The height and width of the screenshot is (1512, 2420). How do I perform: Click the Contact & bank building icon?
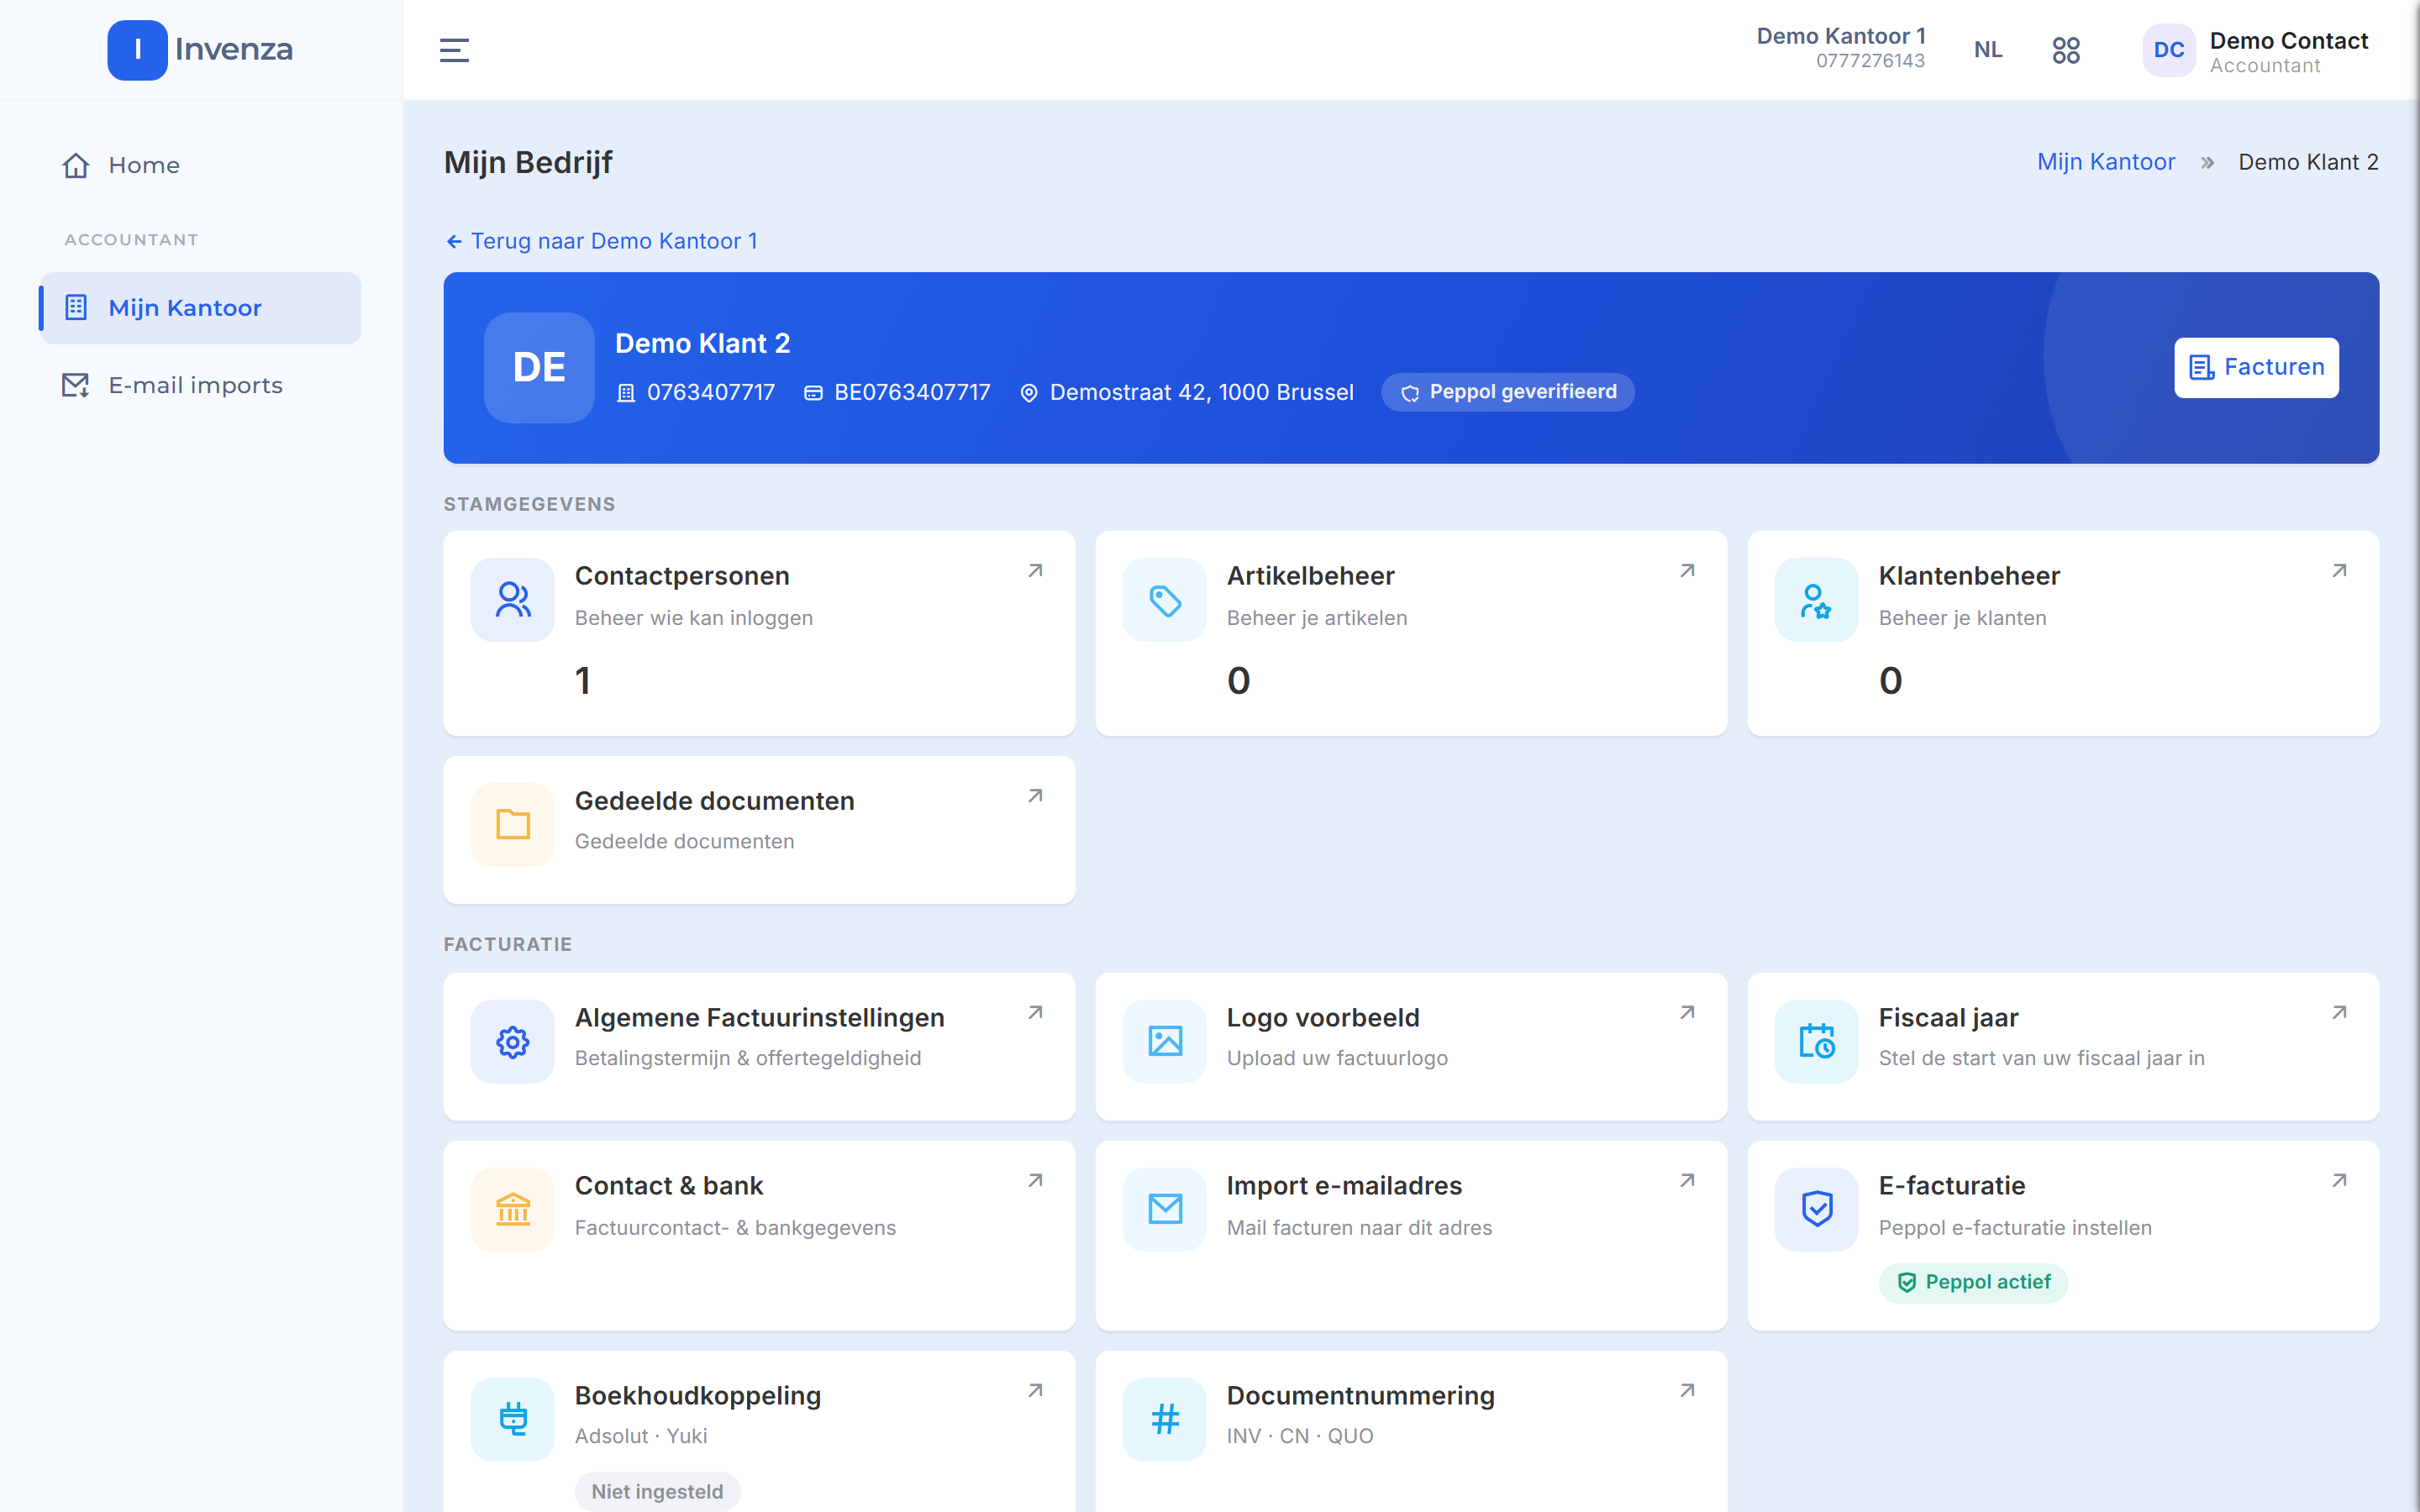[513, 1209]
